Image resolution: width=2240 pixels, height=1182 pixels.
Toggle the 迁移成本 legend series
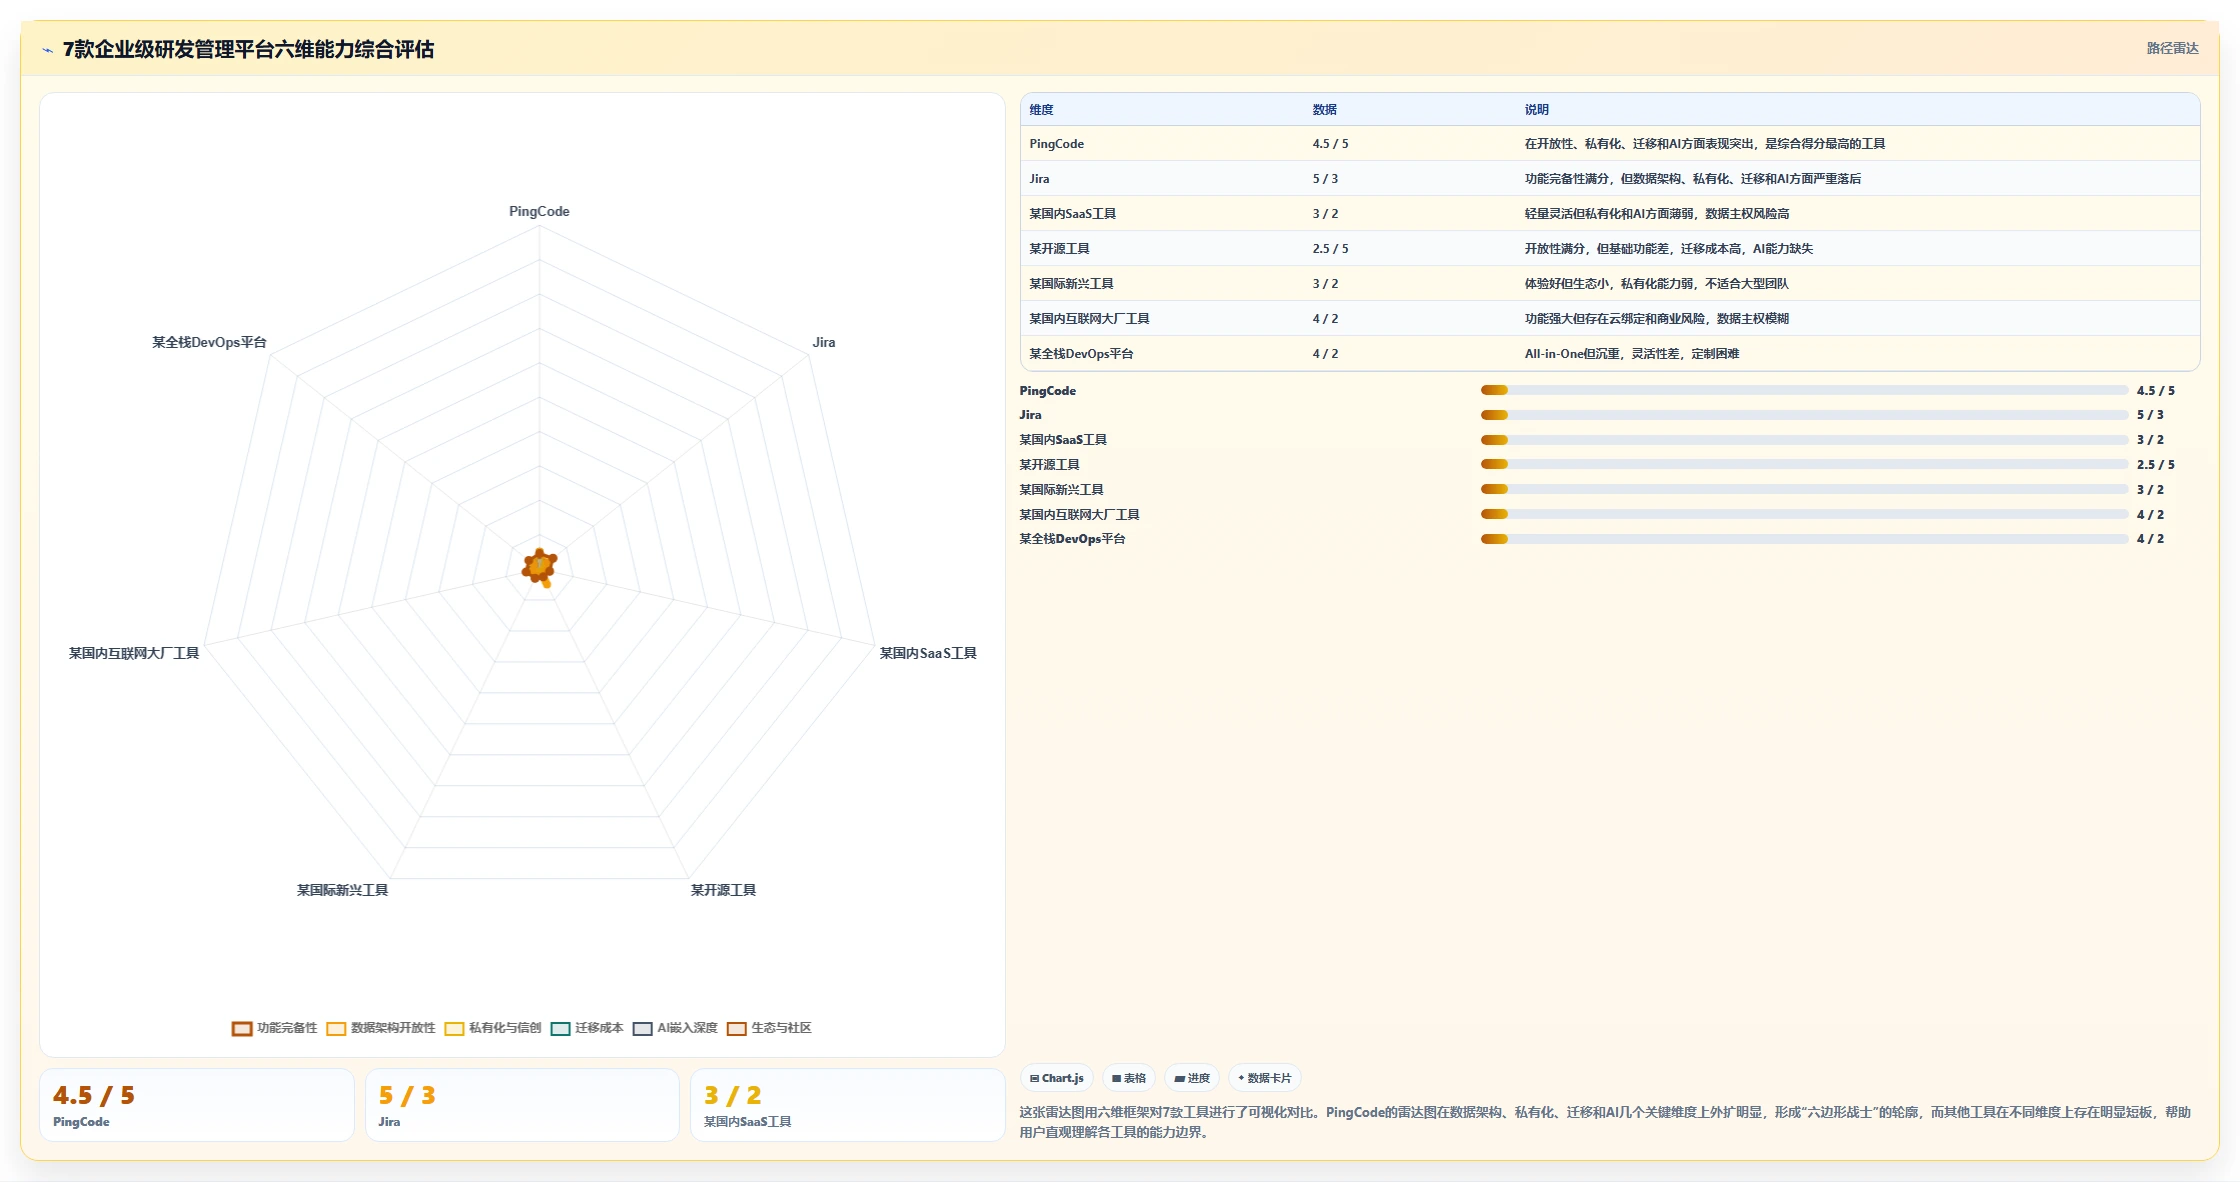point(587,1028)
